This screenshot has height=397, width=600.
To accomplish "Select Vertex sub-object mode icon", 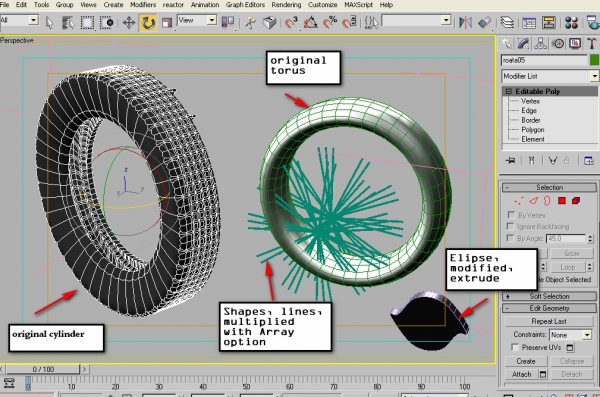I will tap(519, 201).
